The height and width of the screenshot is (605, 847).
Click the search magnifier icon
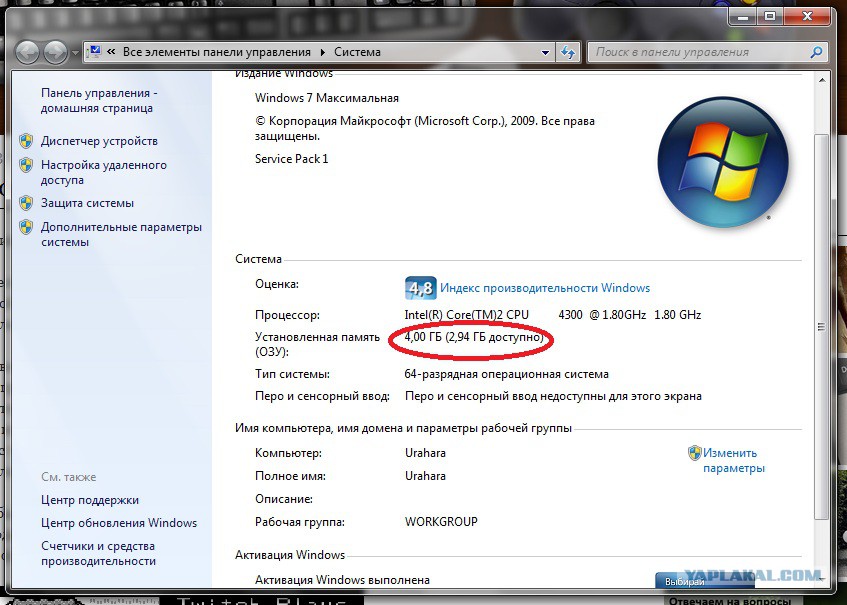(816, 52)
